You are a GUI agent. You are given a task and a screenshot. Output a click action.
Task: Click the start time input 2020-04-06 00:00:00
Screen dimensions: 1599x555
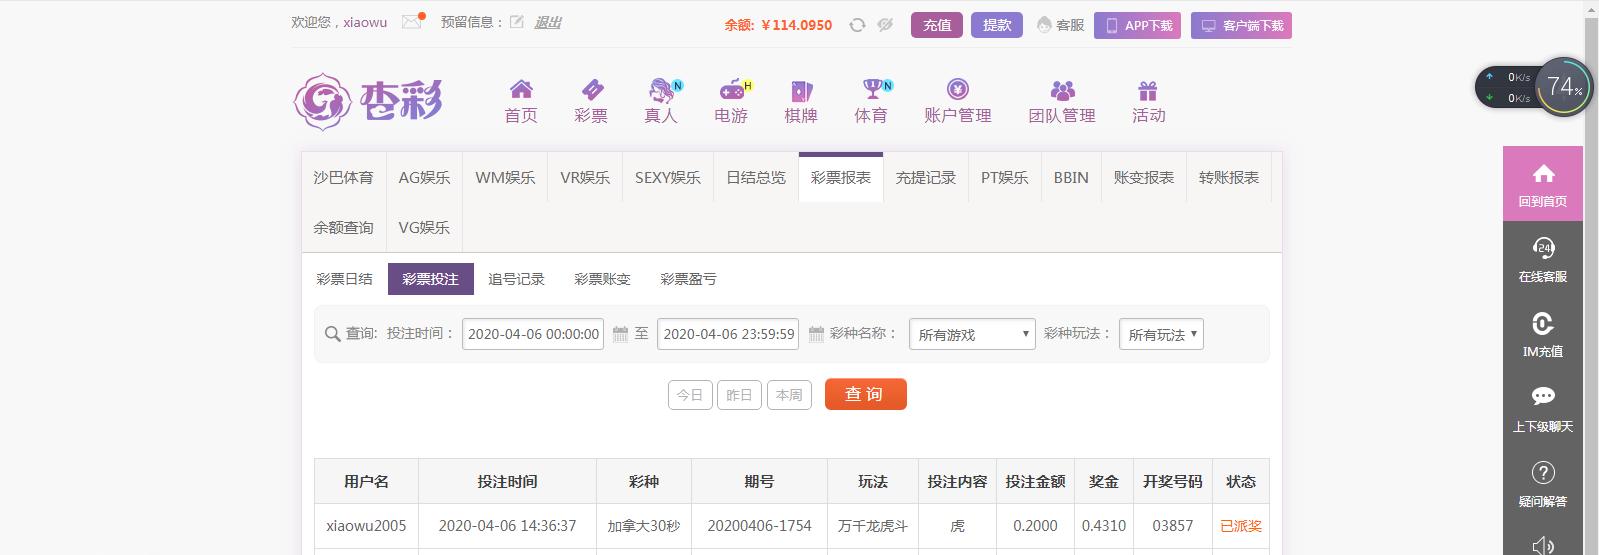[x=533, y=334]
